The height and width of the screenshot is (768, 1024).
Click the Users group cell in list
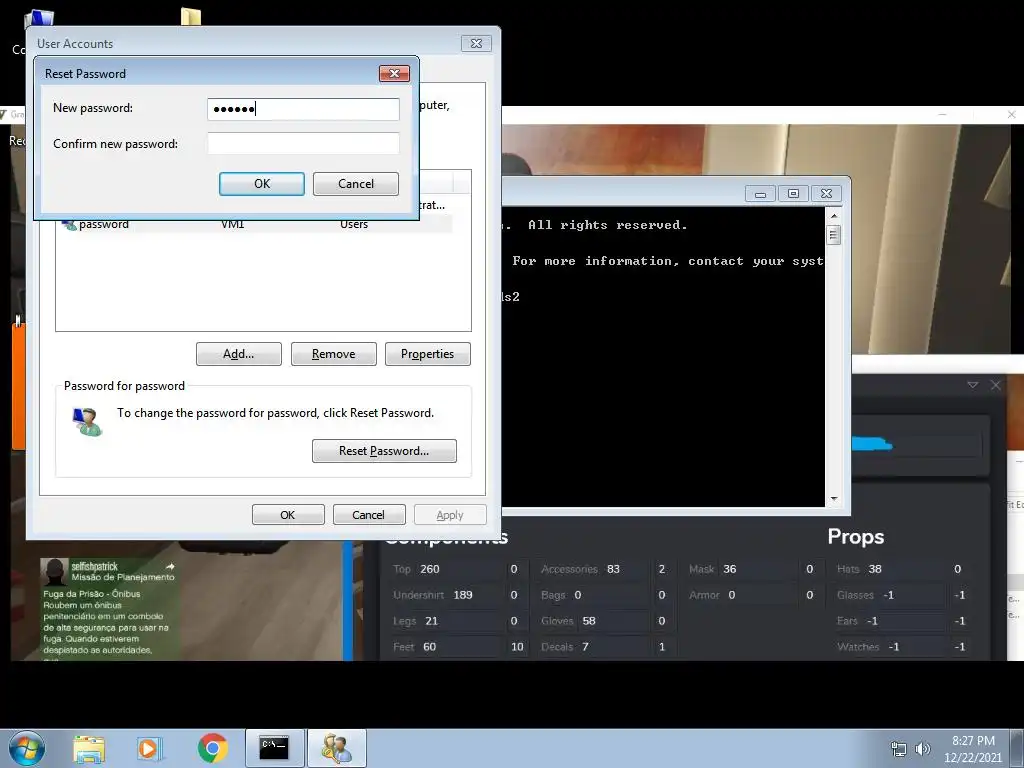tap(354, 225)
